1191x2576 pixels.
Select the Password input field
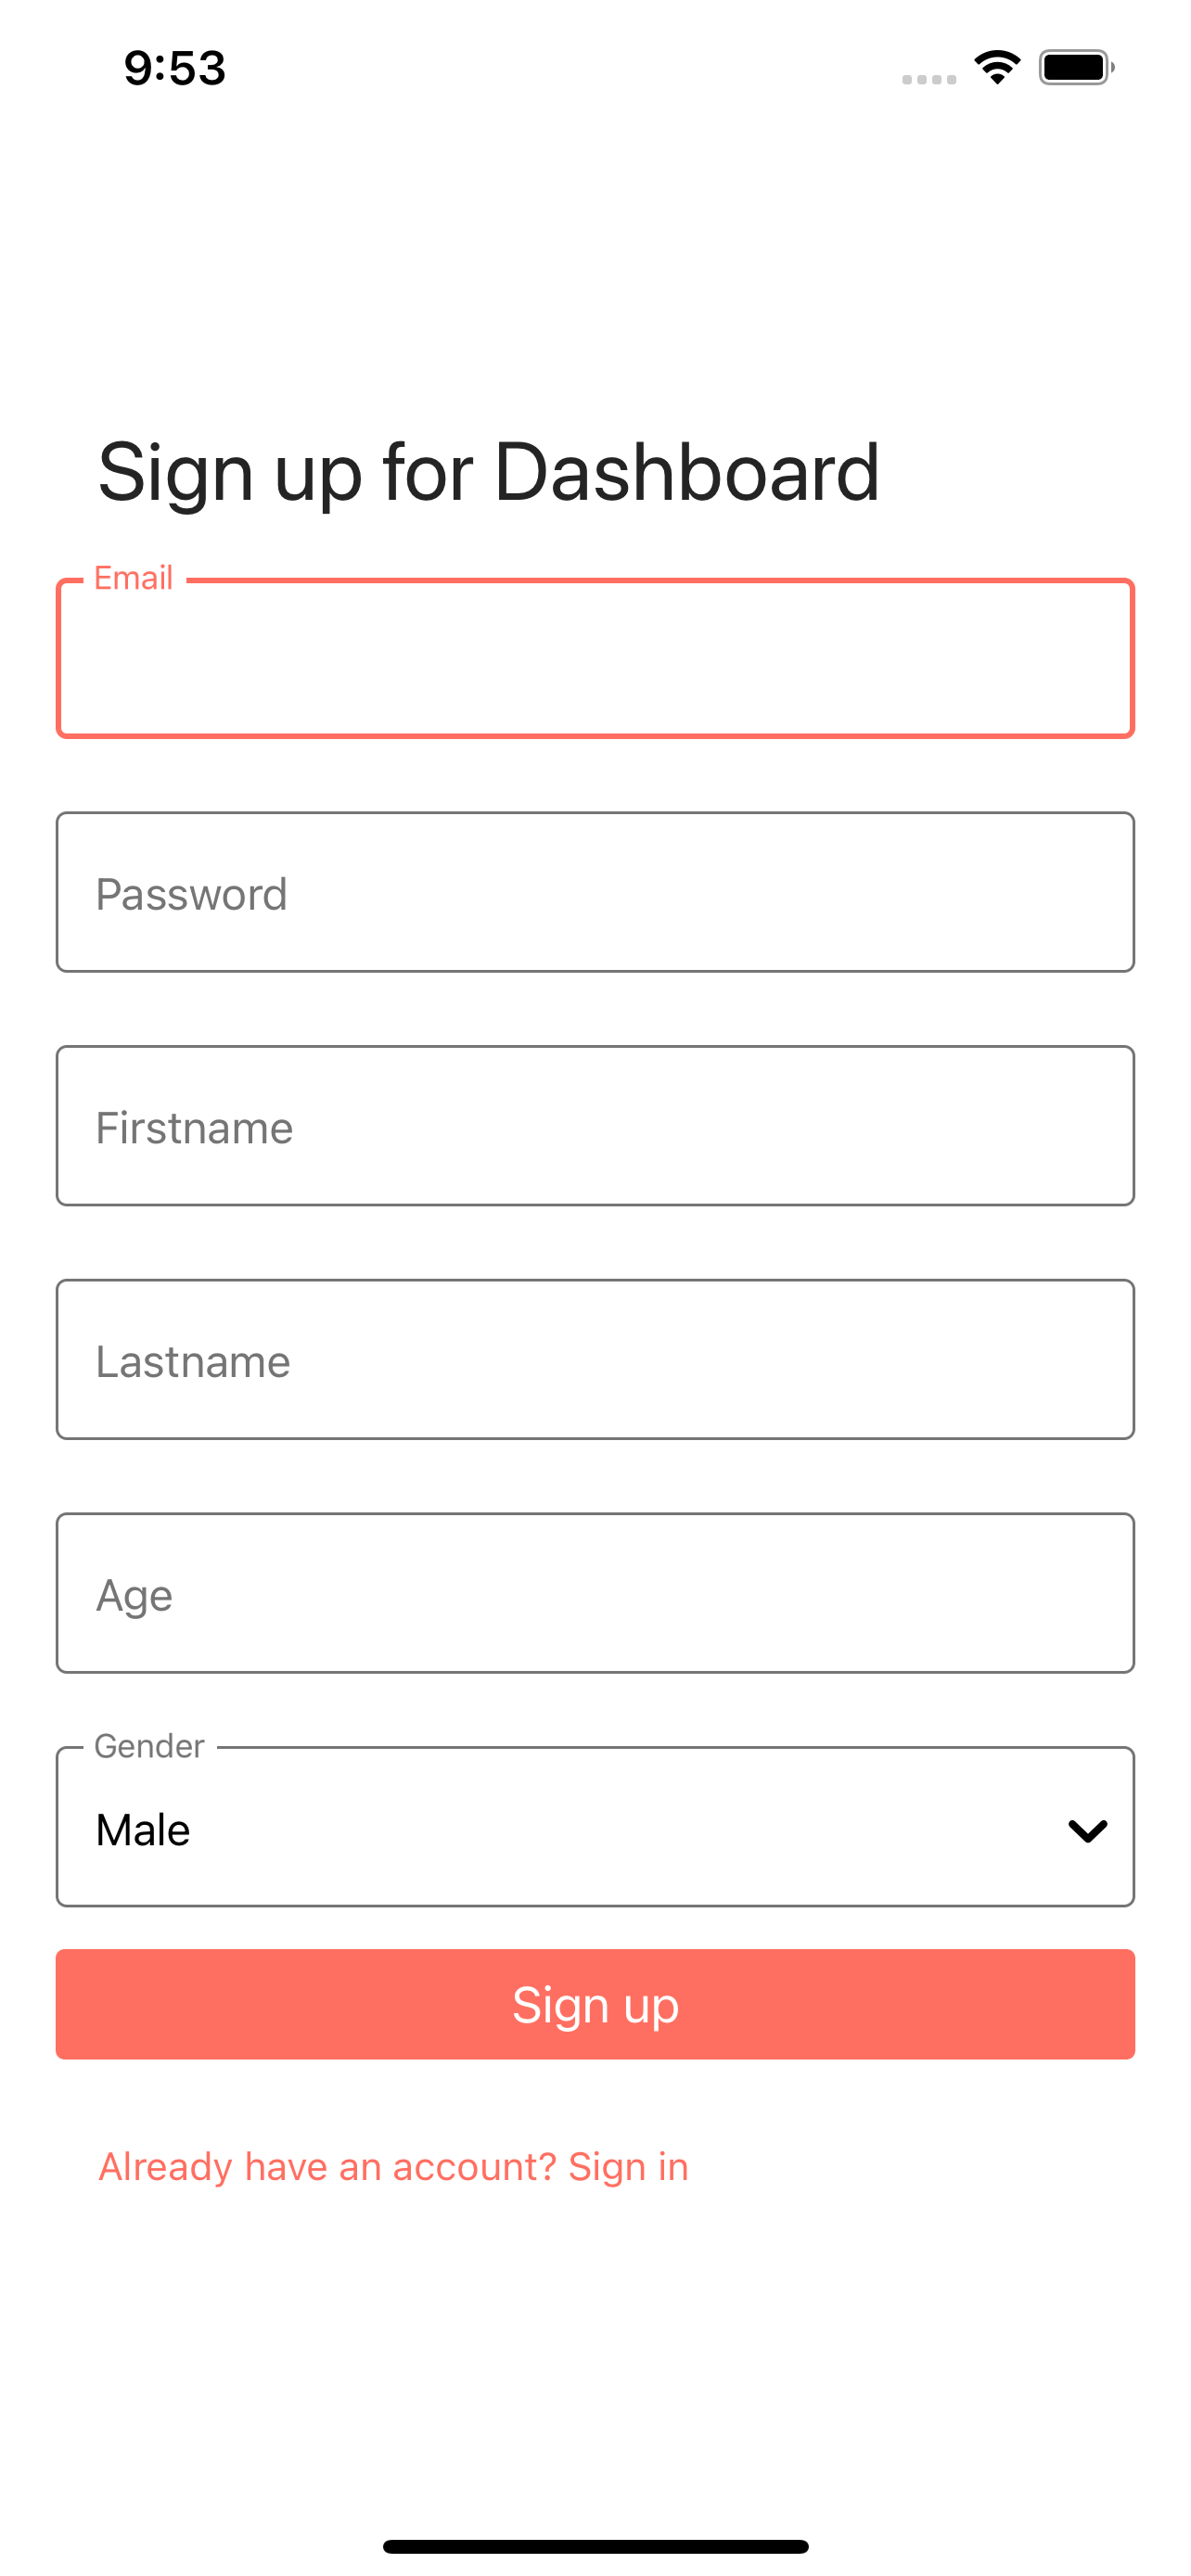(595, 892)
